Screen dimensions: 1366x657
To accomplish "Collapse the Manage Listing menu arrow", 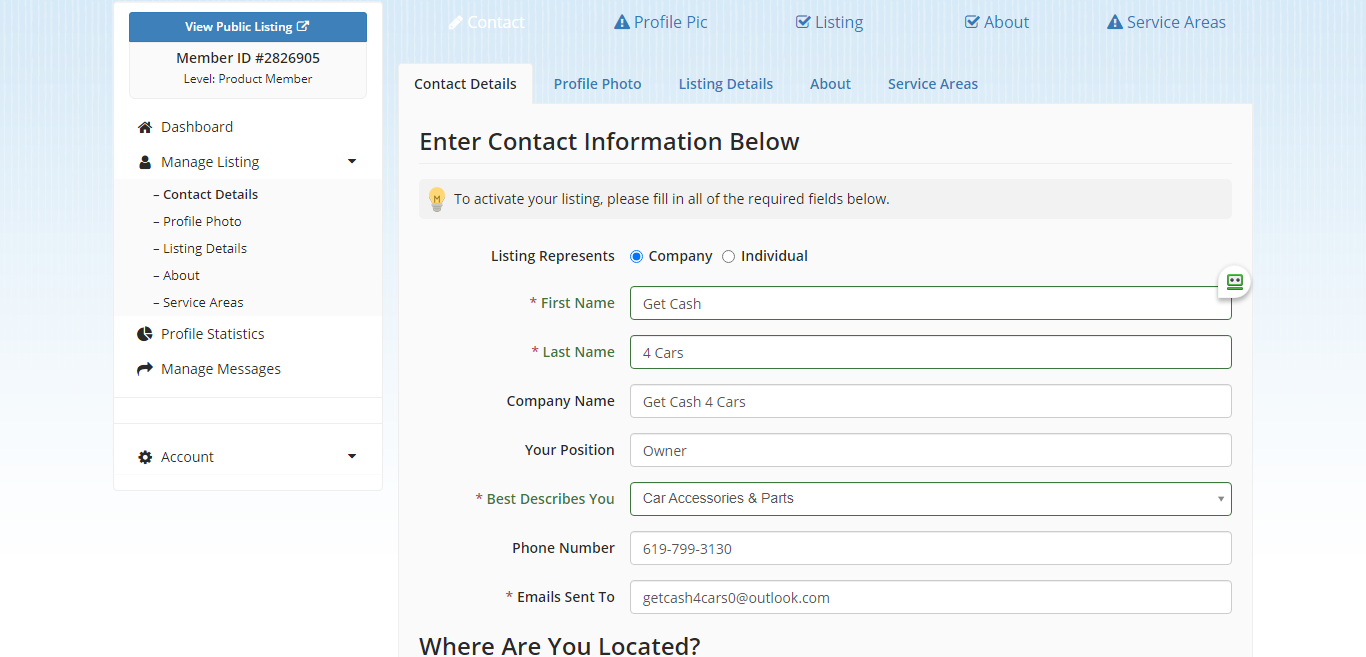I will click(352, 162).
